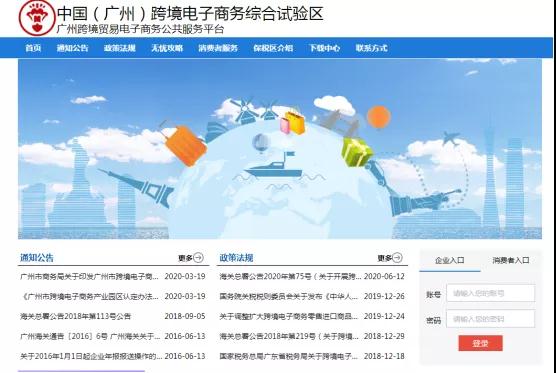Go to the 无忧攻略 navigation item
This screenshot has height=373, width=556.
pyautogui.click(x=167, y=48)
